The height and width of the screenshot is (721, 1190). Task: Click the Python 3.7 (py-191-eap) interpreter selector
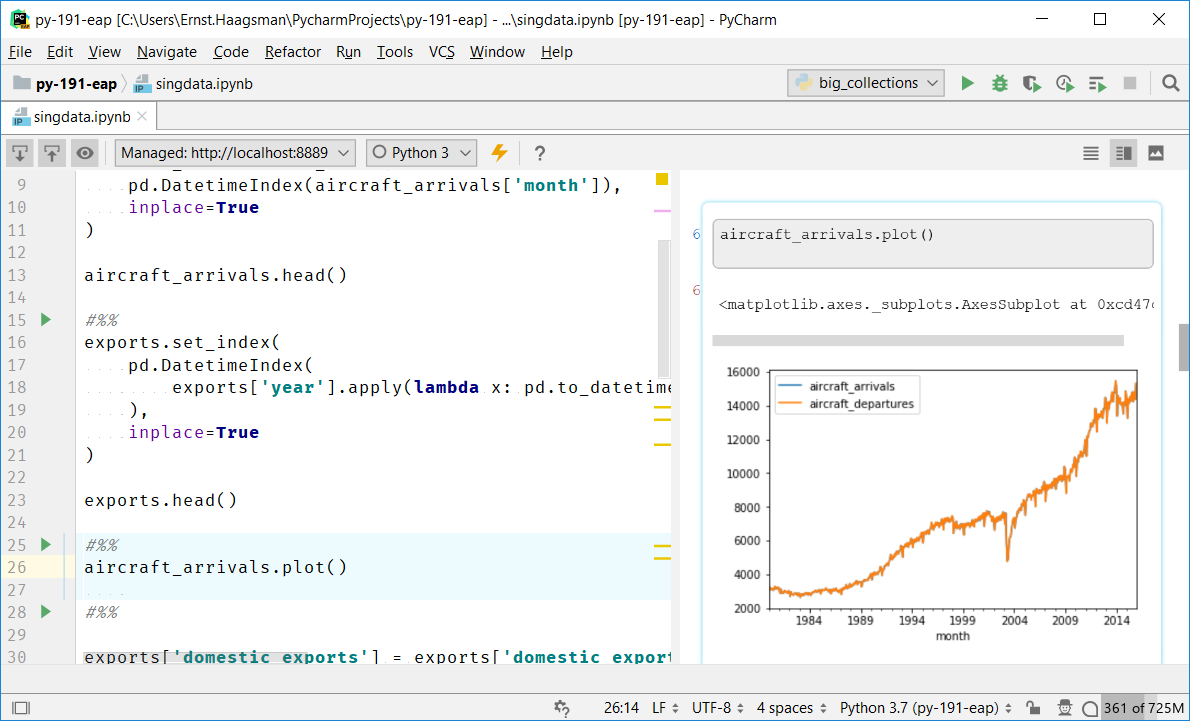(x=922, y=707)
